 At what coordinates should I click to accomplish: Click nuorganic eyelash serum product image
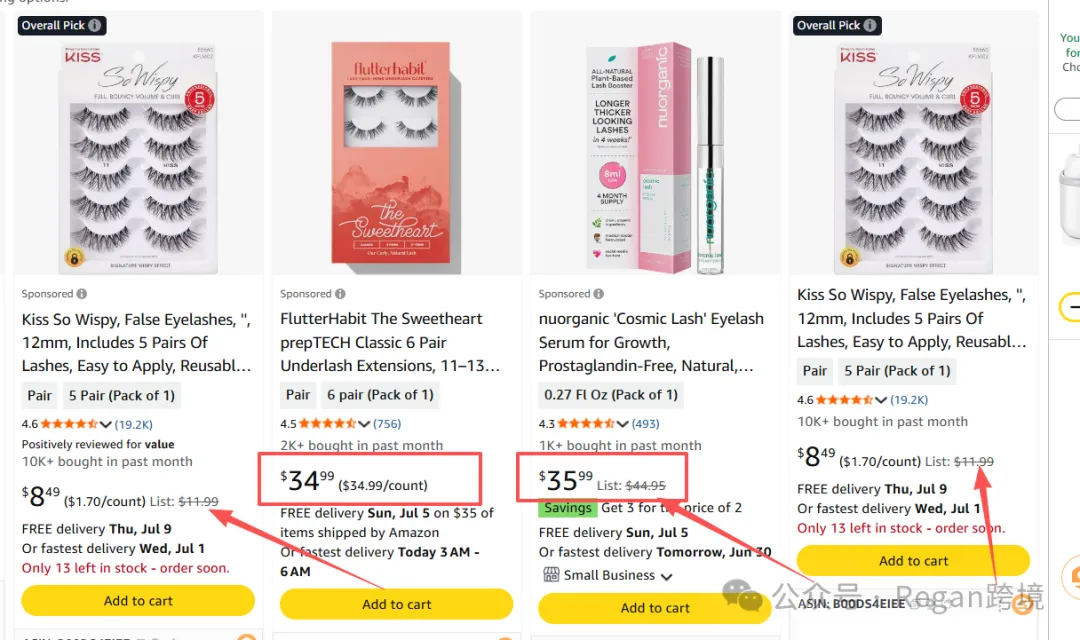point(655,157)
